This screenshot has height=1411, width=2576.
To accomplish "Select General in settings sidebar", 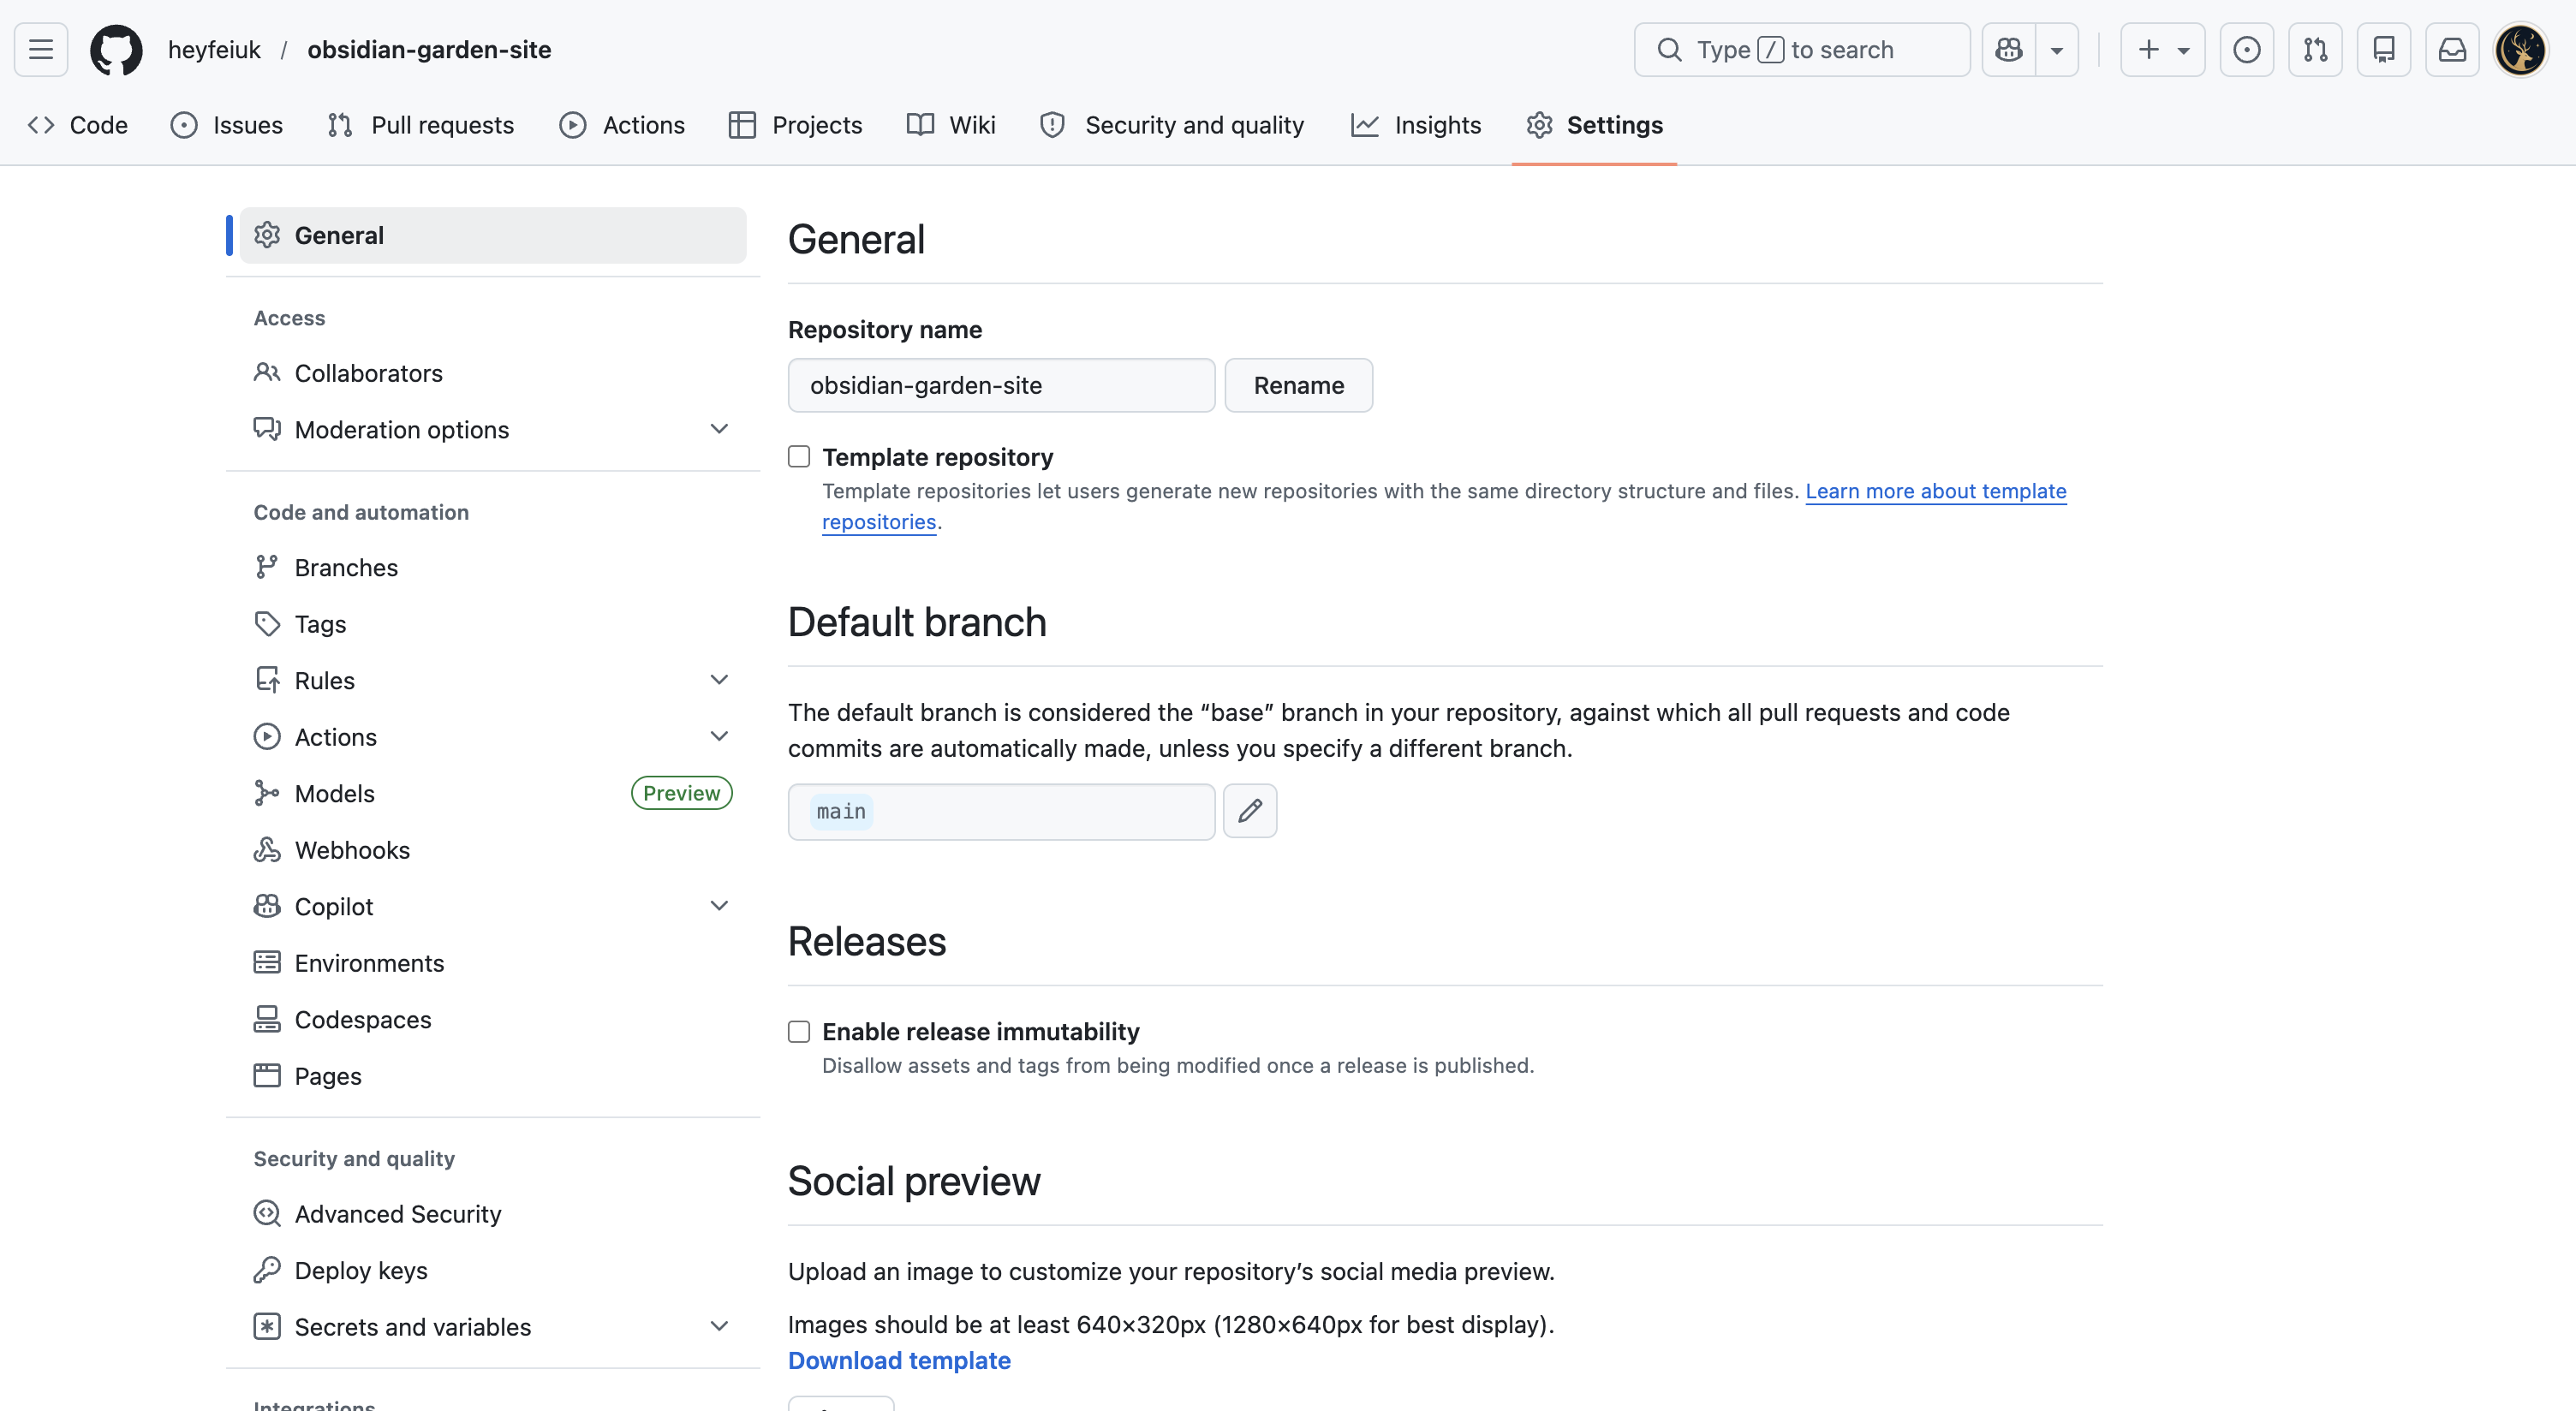I will coord(493,235).
